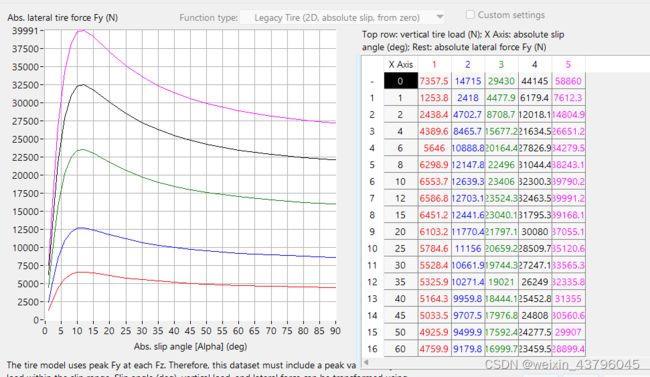The height and width of the screenshot is (377, 650).
Task: Click slip angle cell 60 in X Axis
Action: point(400,349)
